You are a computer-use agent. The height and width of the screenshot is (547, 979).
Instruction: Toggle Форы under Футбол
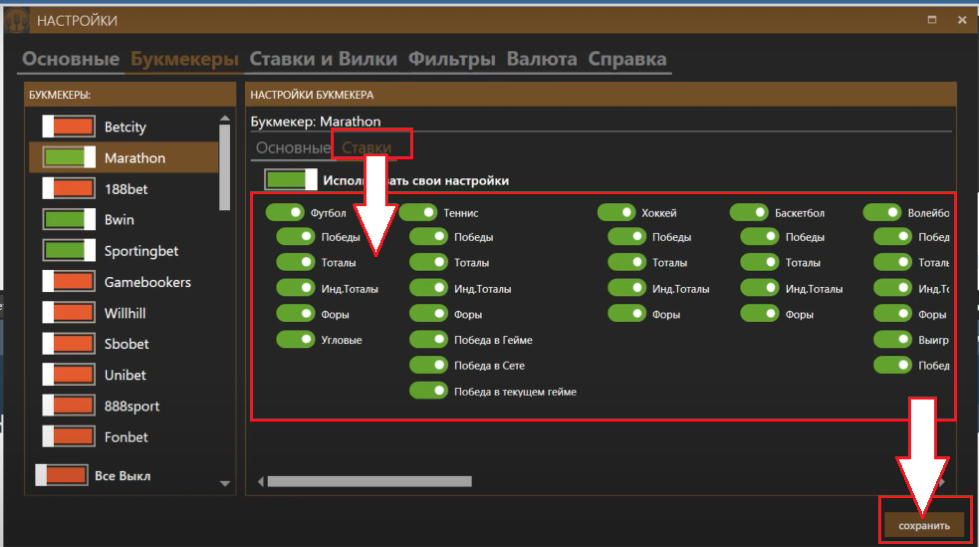295,313
